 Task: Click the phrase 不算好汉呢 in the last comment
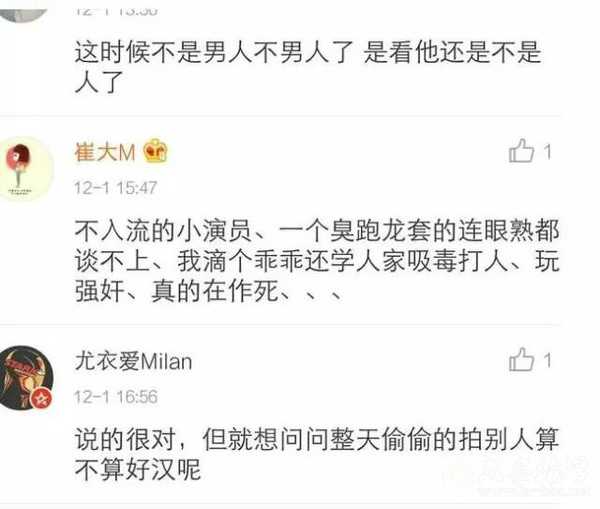pos(138,469)
